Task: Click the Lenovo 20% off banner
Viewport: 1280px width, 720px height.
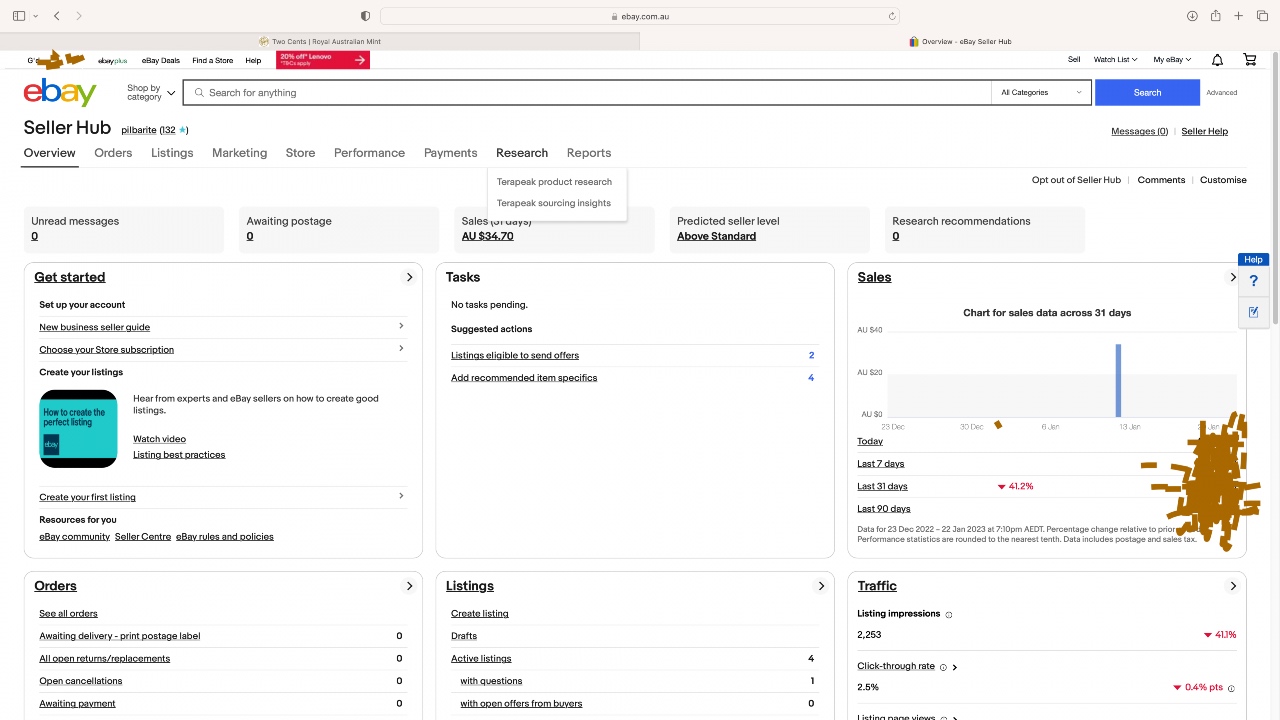Action: (323, 60)
